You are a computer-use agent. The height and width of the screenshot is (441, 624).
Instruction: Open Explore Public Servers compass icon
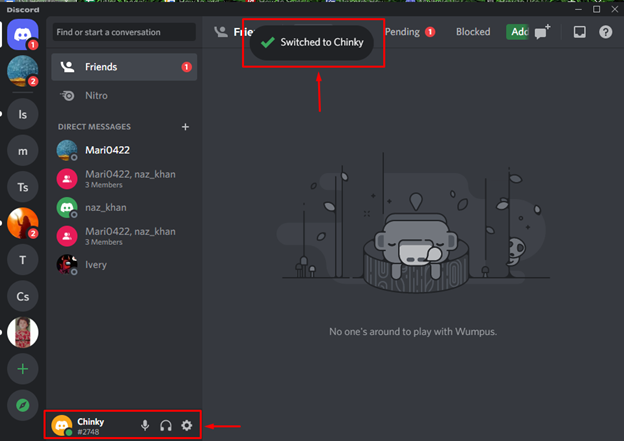tap(23, 405)
